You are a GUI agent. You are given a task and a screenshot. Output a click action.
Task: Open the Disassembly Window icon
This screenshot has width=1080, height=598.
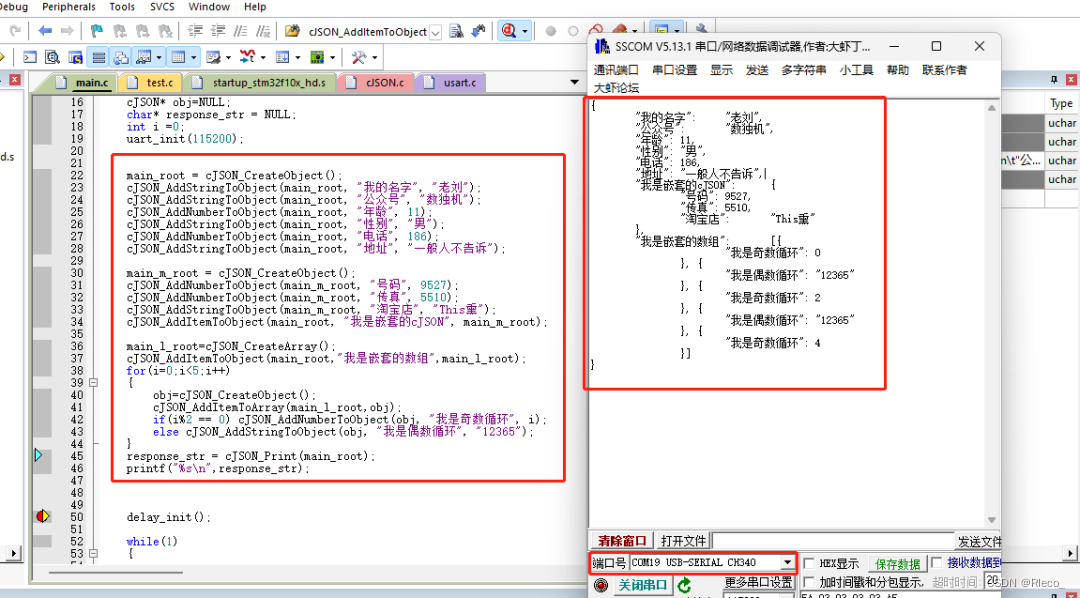pyautogui.click(x=52, y=57)
